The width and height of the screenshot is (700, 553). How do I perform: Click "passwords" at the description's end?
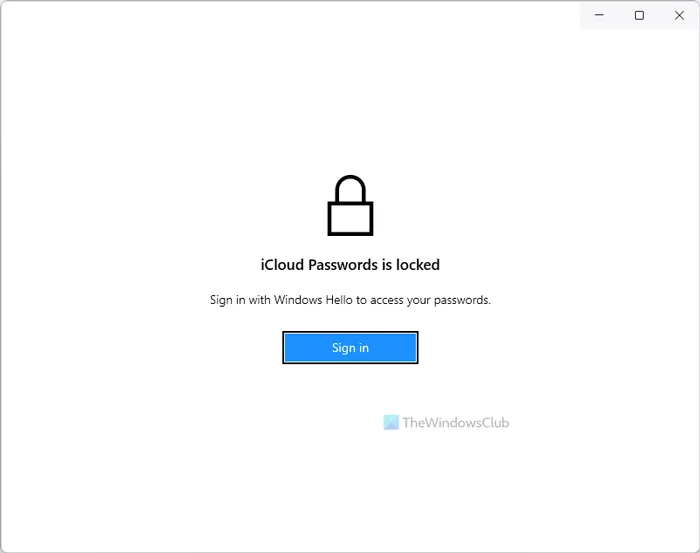pos(462,300)
